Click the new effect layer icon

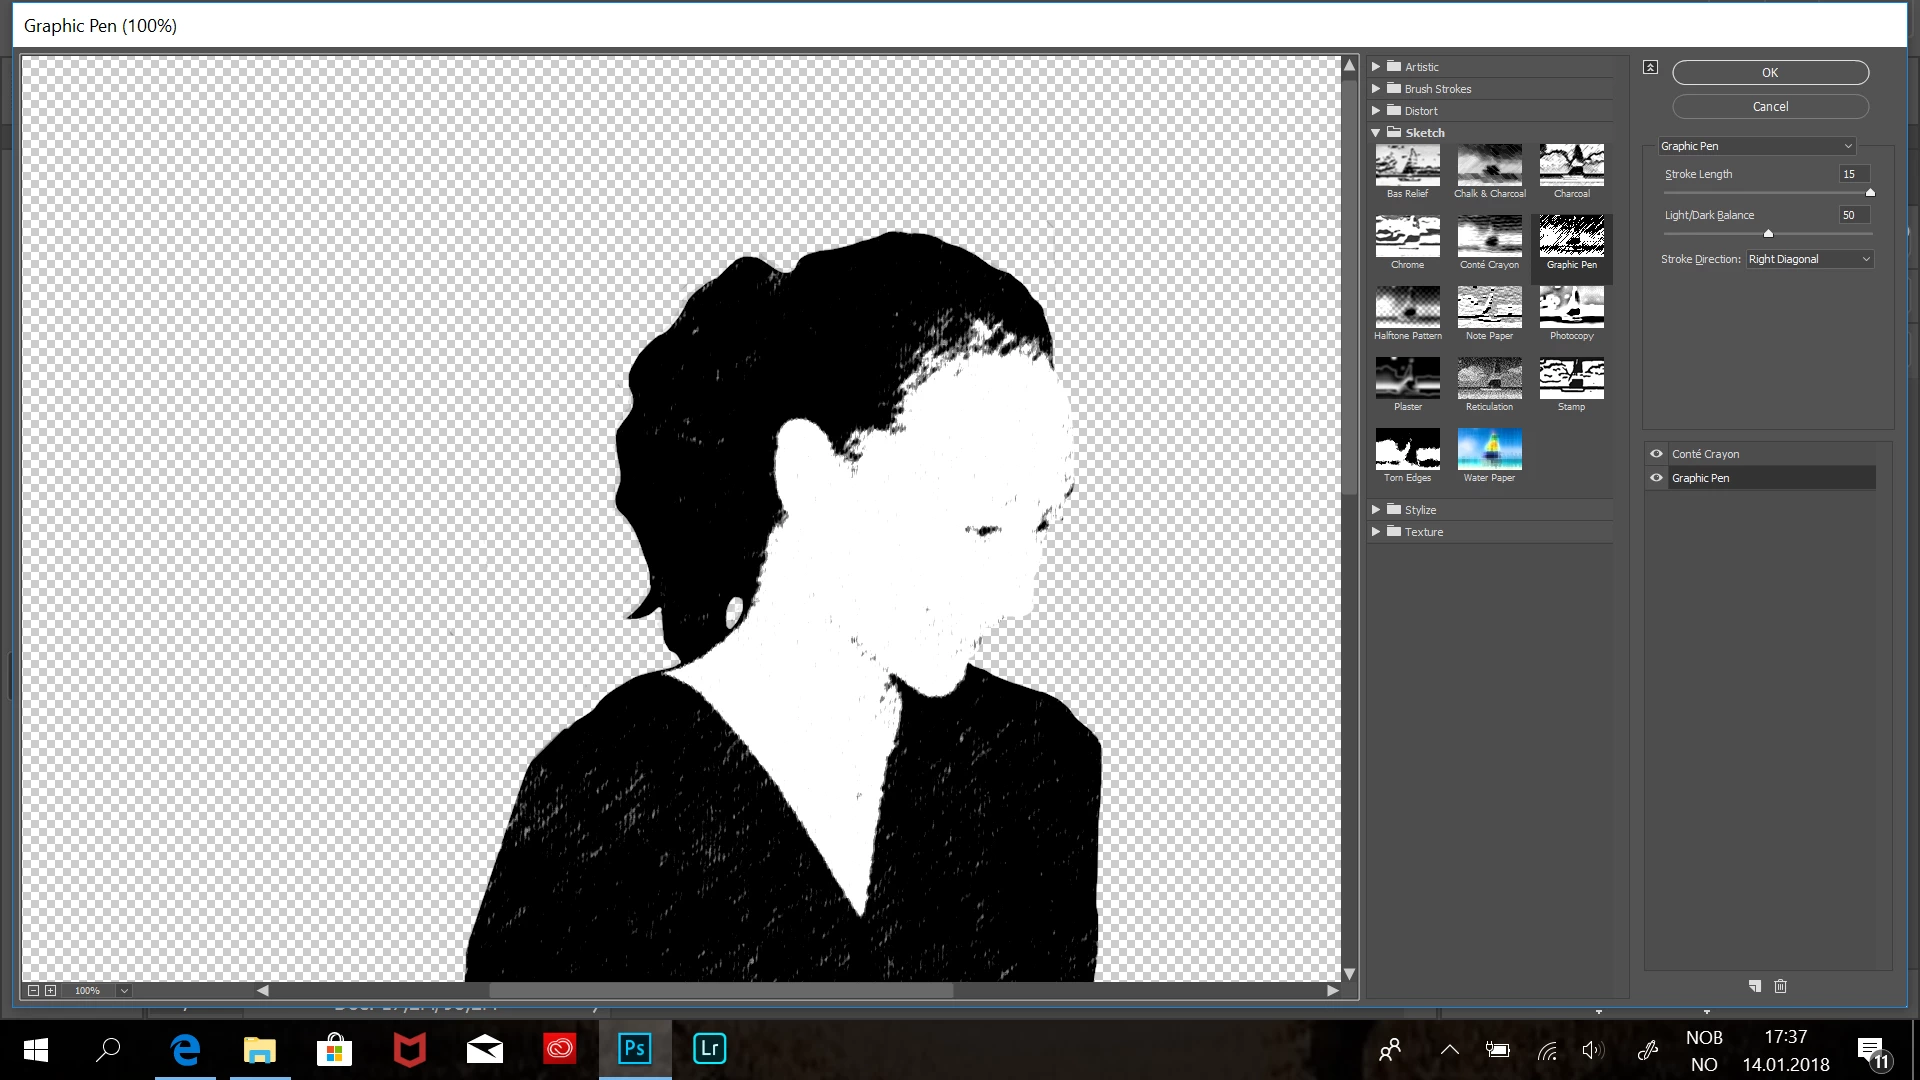(x=1754, y=986)
